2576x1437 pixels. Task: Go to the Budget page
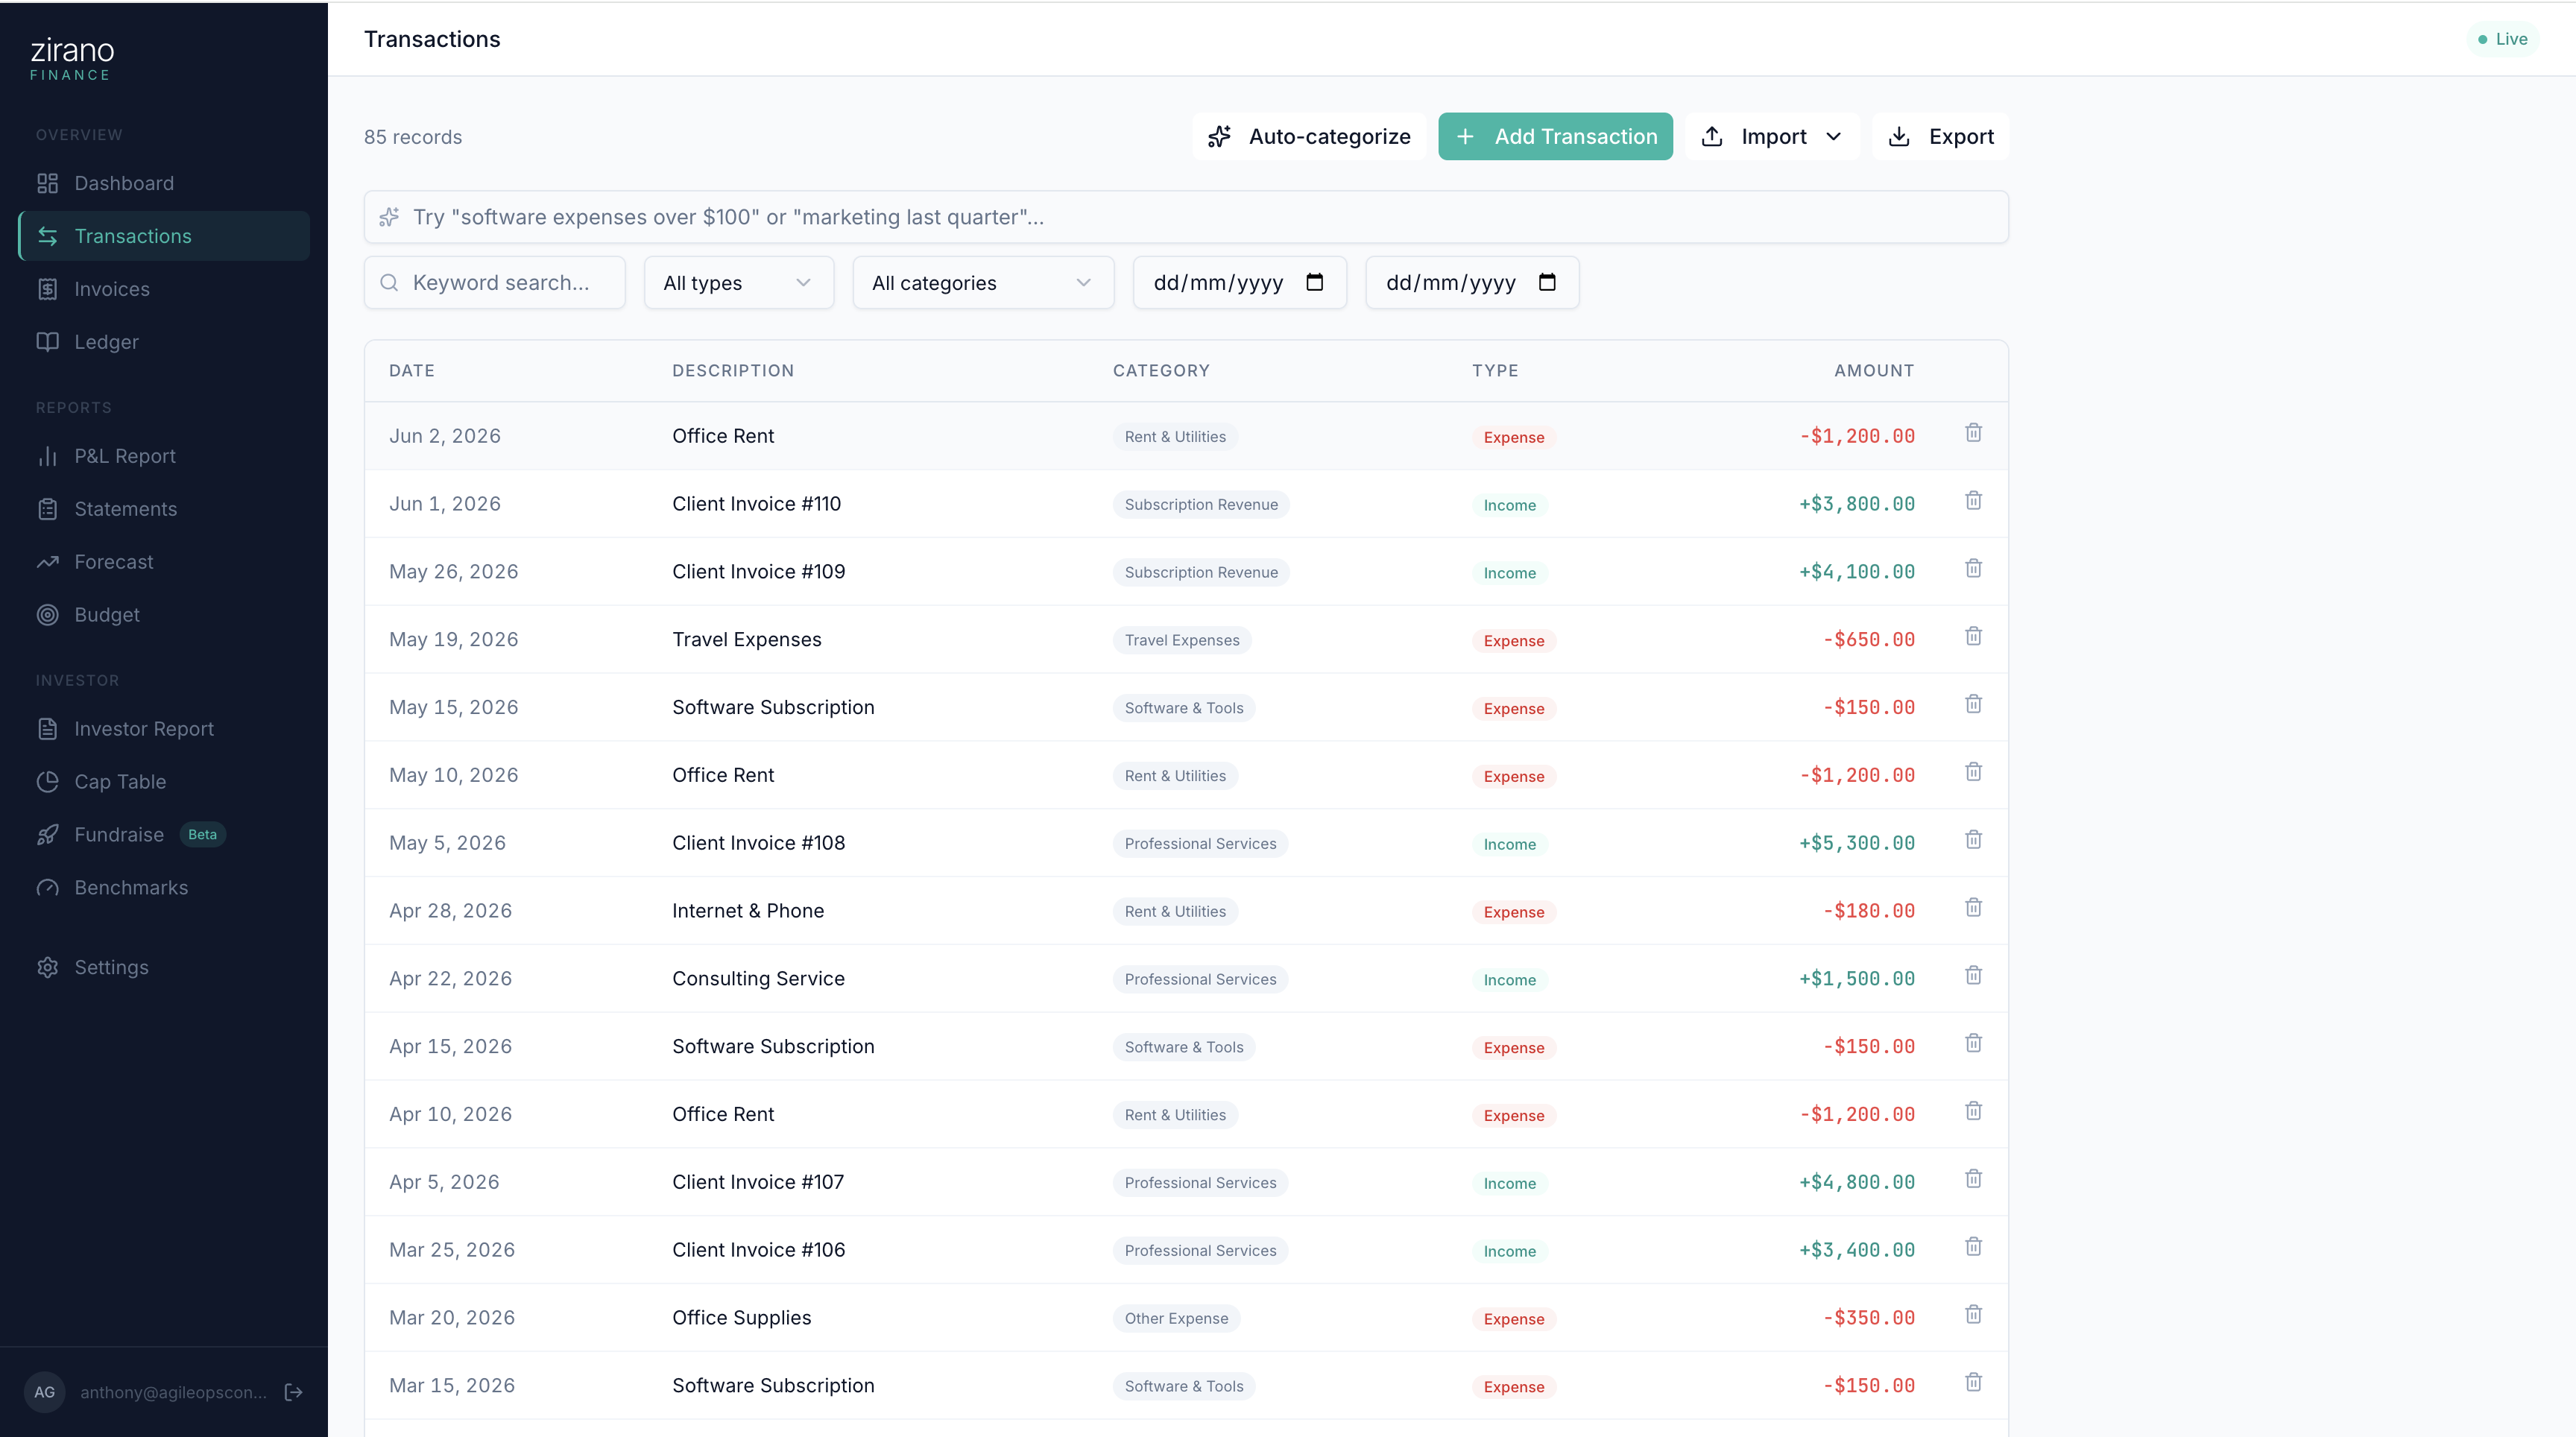[164, 615]
